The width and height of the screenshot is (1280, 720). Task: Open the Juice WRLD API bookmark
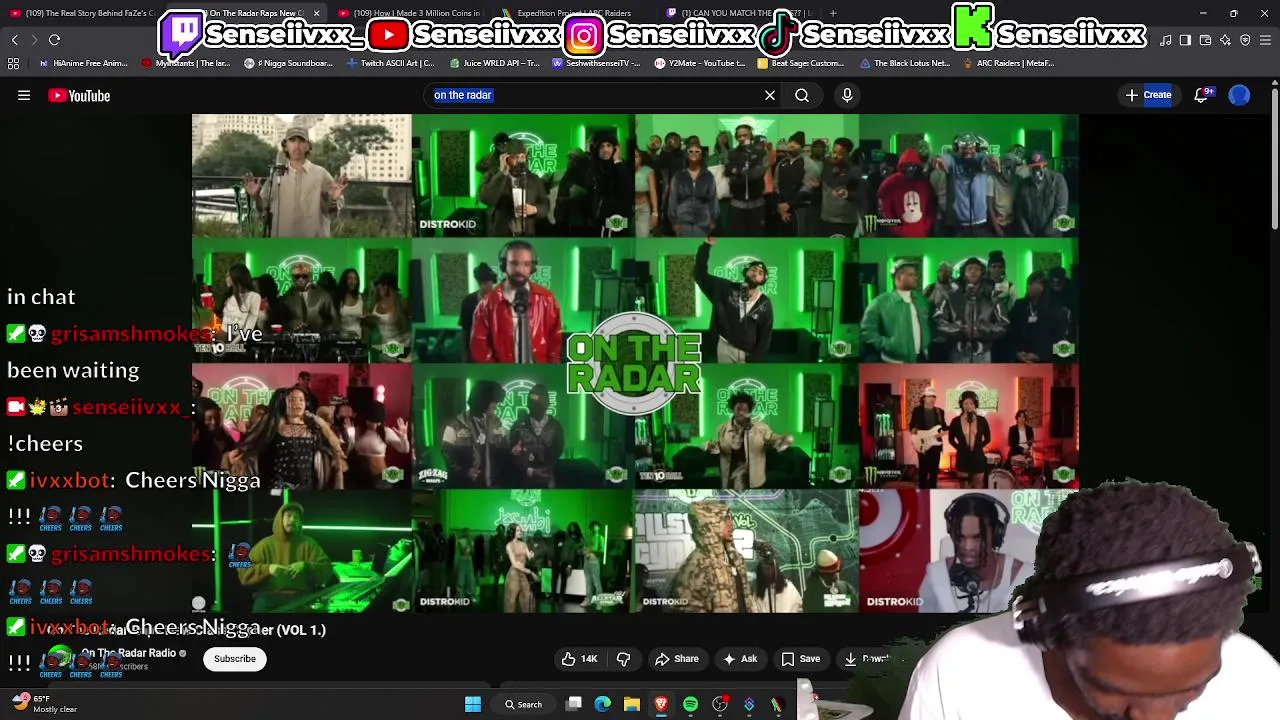tap(495, 63)
